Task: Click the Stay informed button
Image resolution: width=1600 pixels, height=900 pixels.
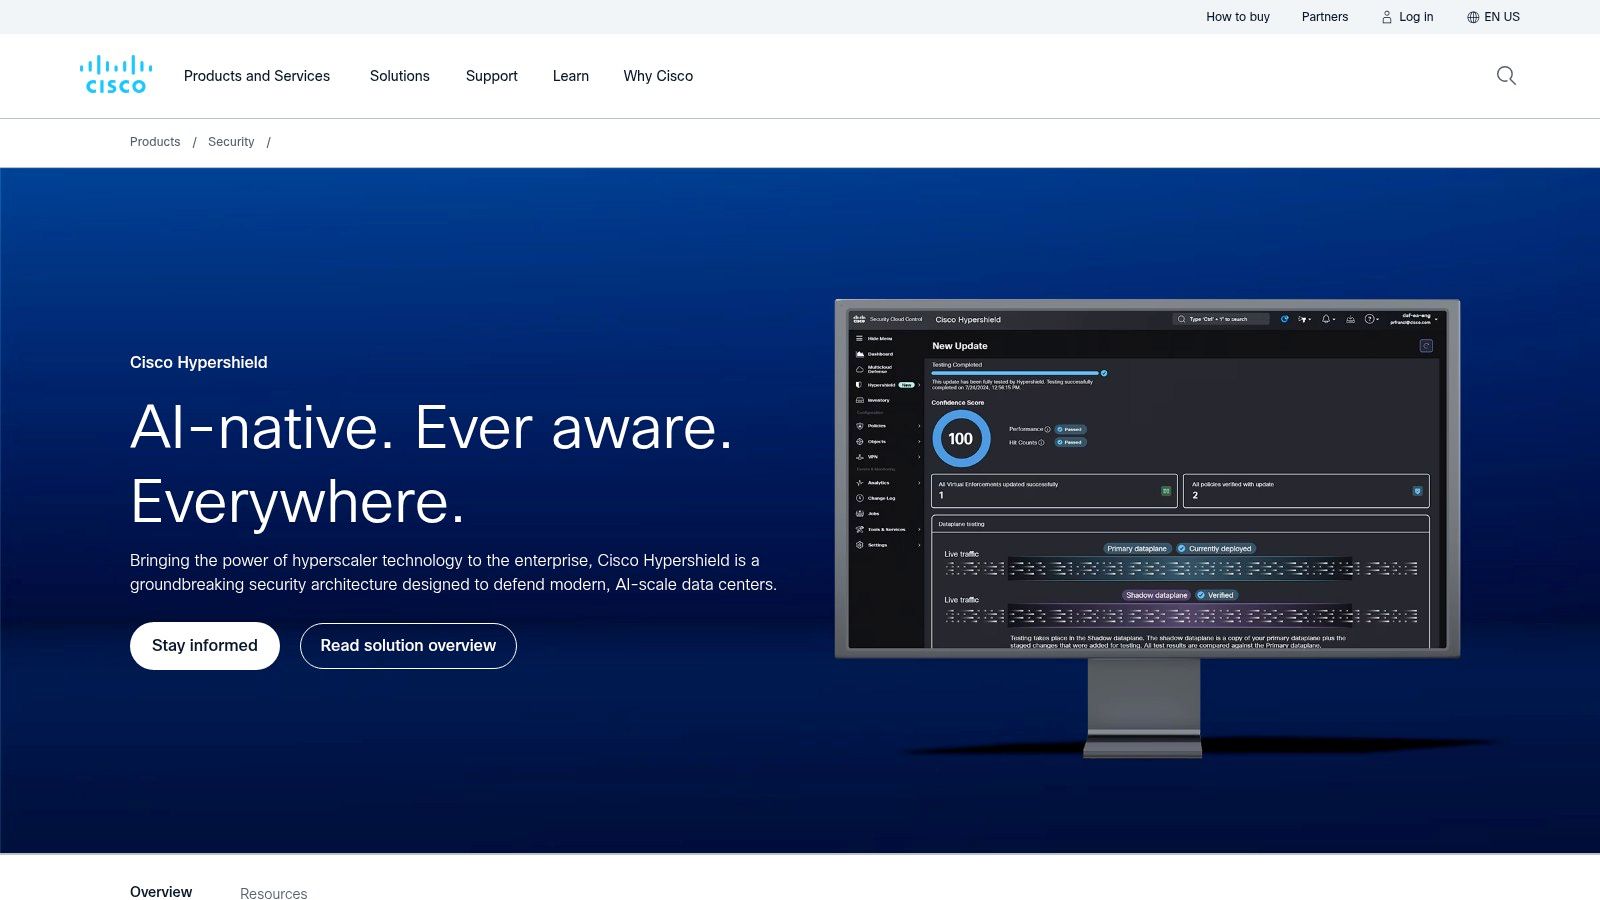Action: (x=205, y=646)
